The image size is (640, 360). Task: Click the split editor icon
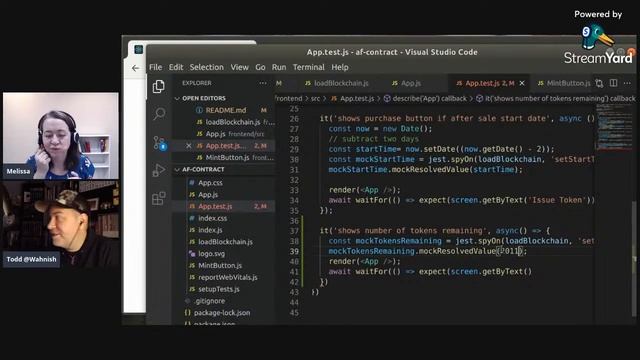point(613,83)
